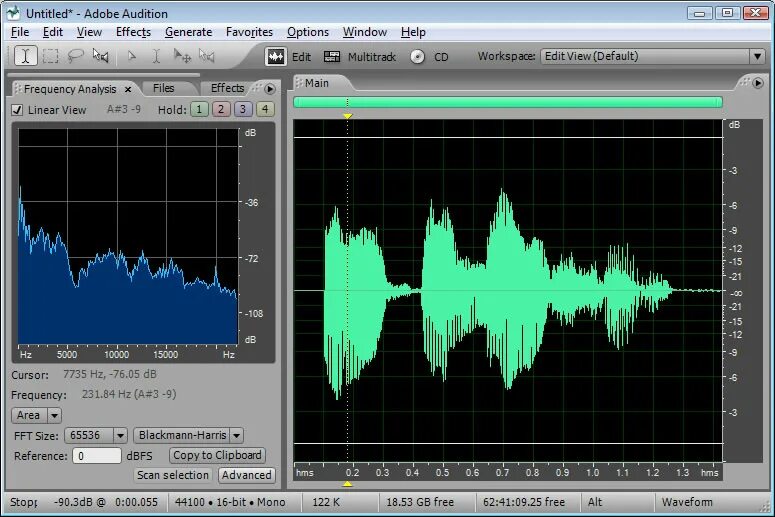Click the 44100 • 16-bit • Mono status
Screen dimensions: 775x517
(230, 502)
